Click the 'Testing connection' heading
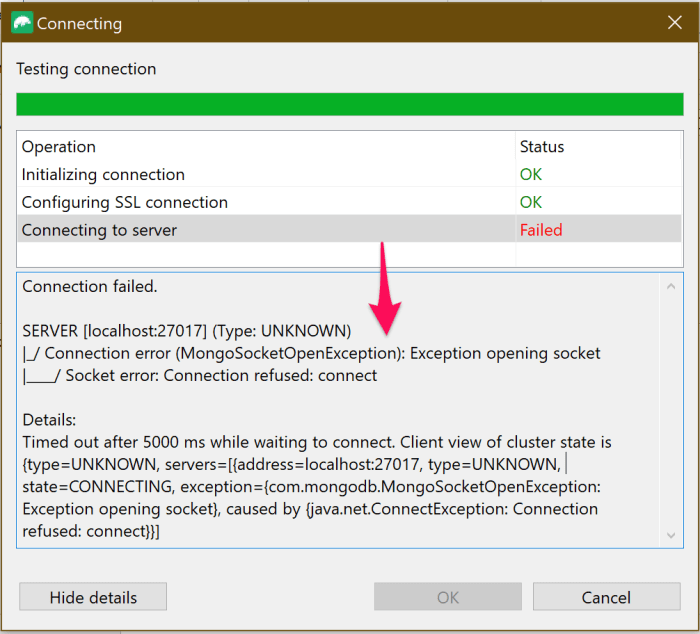This screenshot has height=634, width=700. point(86,69)
